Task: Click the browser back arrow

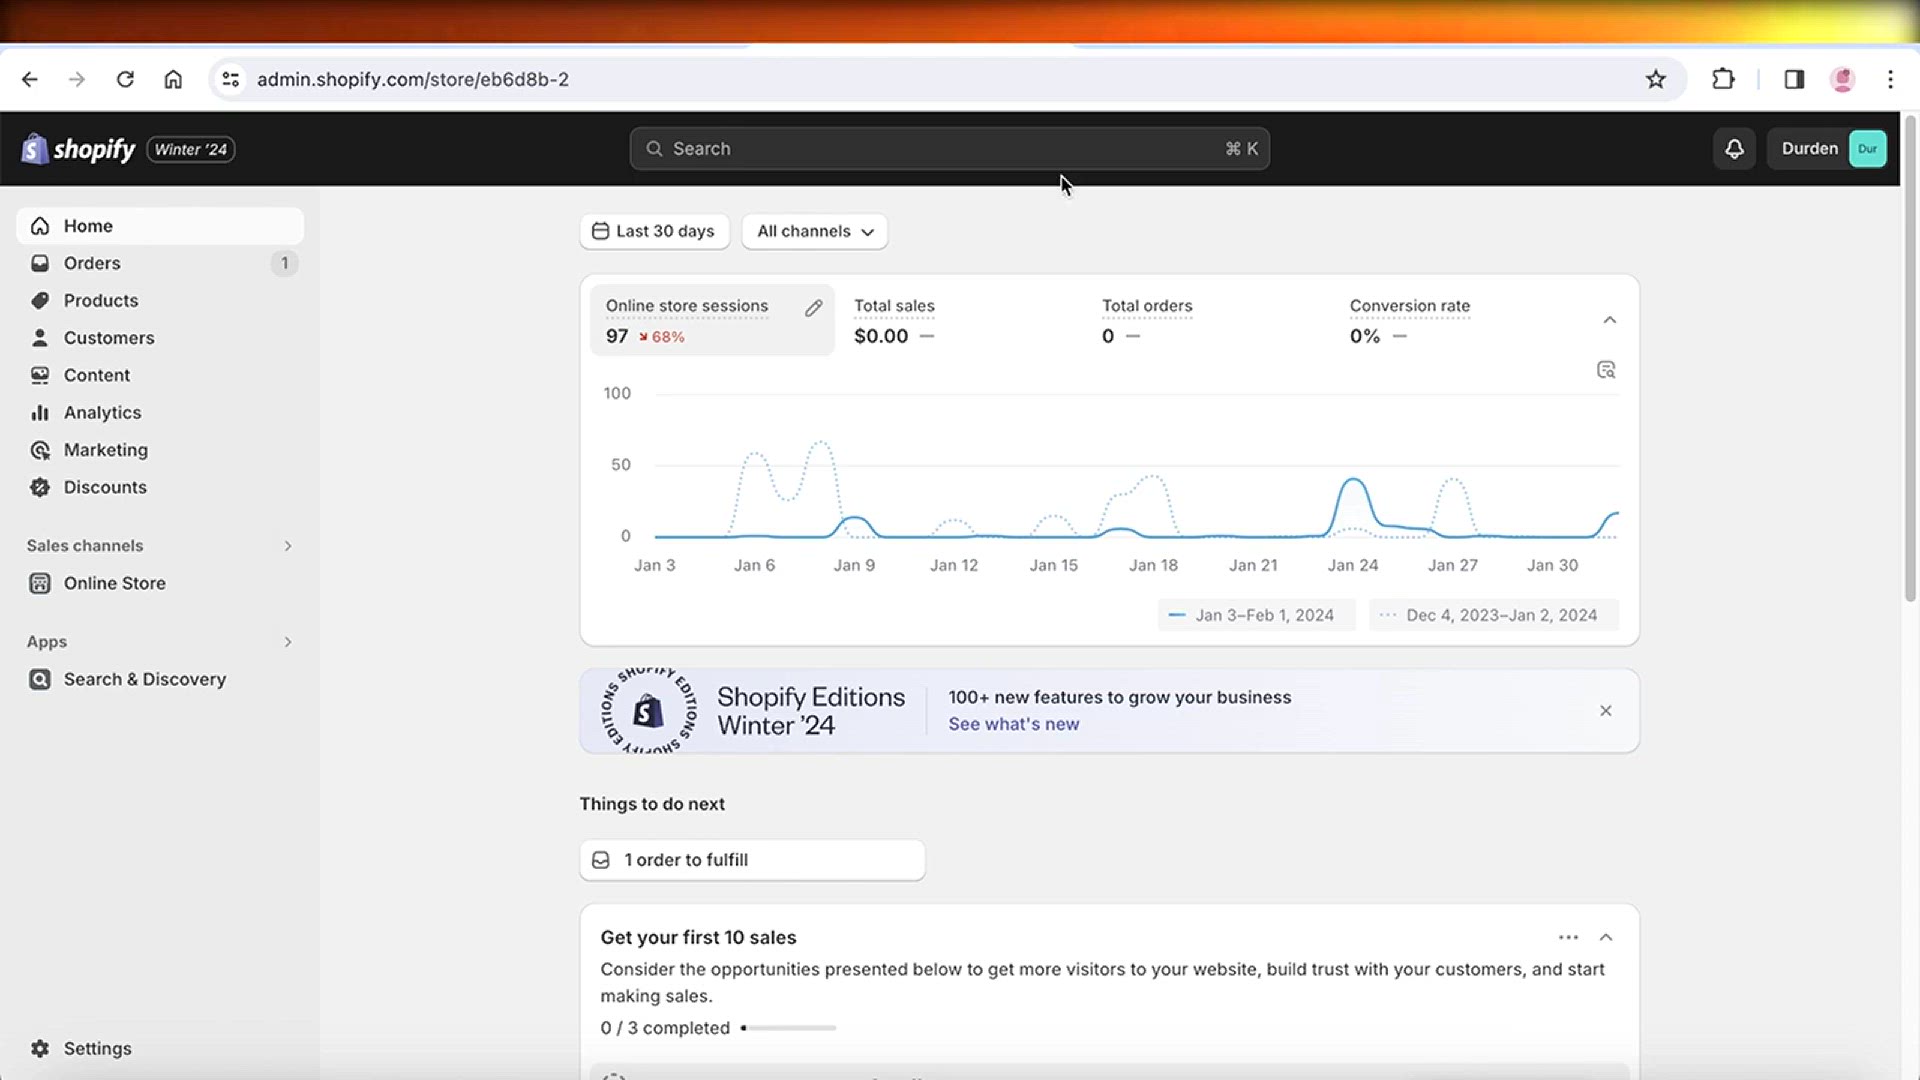Action: click(x=30, y=79)
